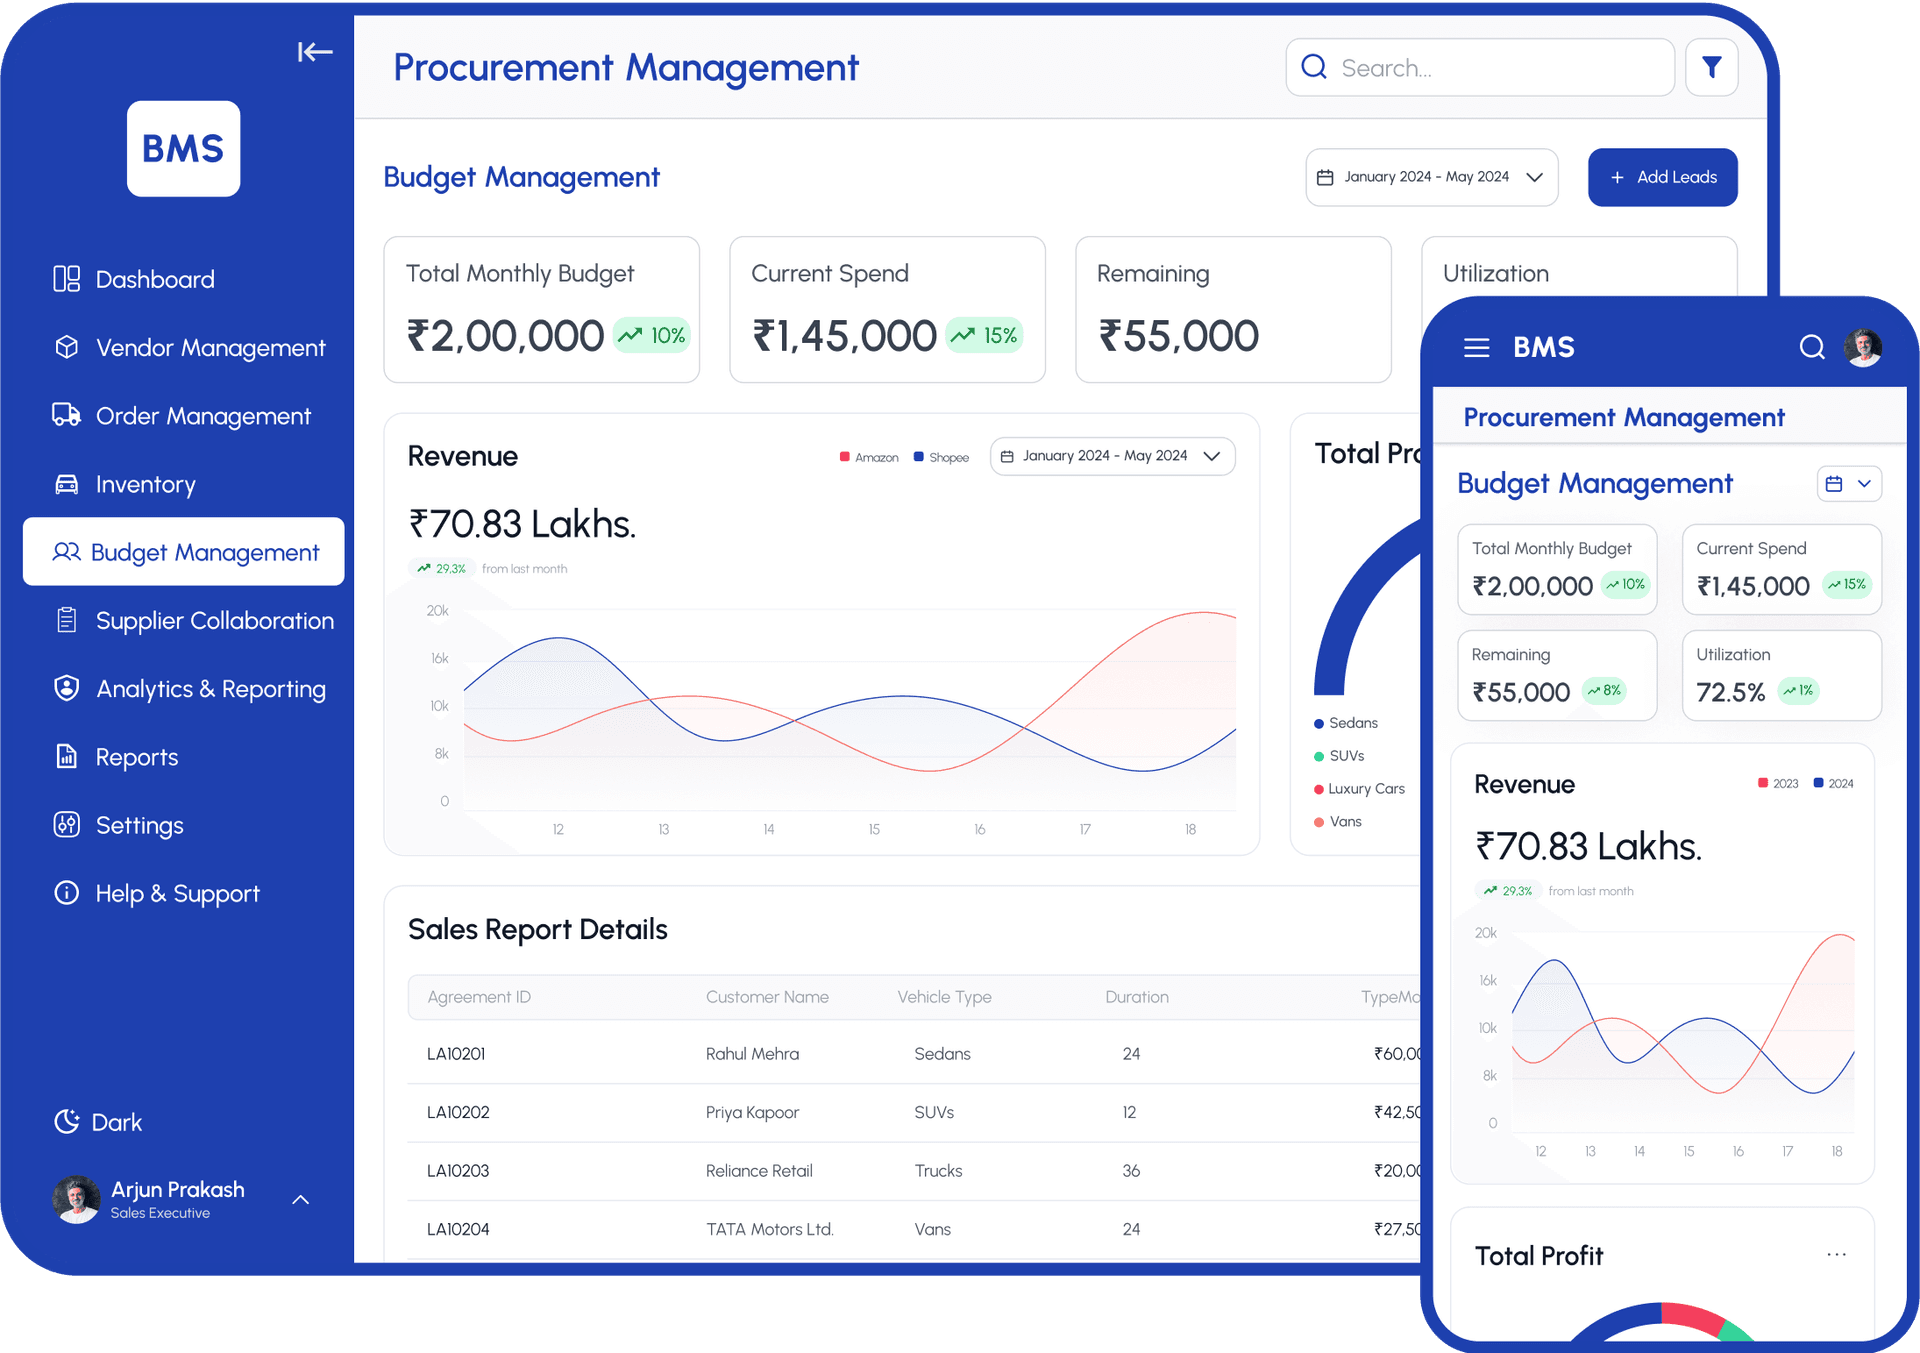Collapse the sidebar using the arrow icon
This screenshot has height=1353, width=1920.
315,52
